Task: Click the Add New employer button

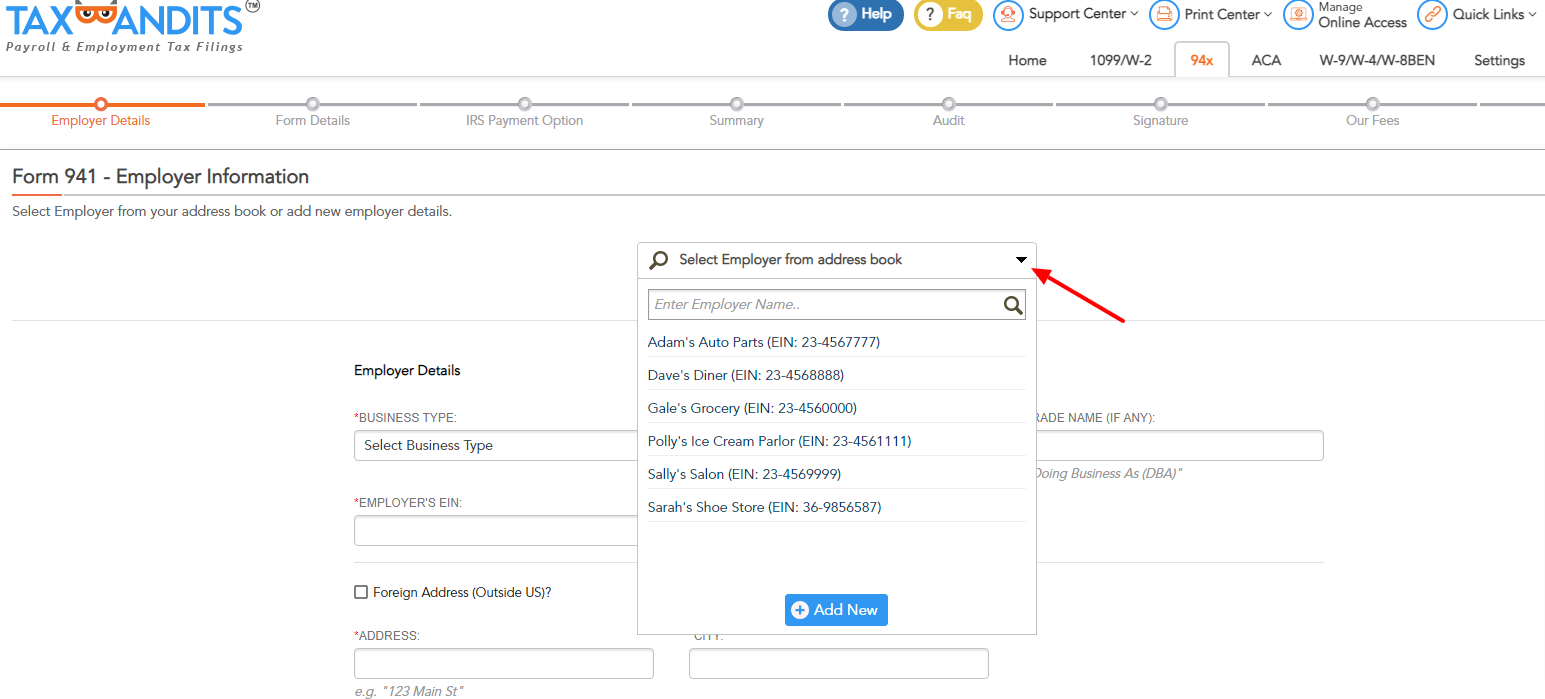Action: coord(836,610)
